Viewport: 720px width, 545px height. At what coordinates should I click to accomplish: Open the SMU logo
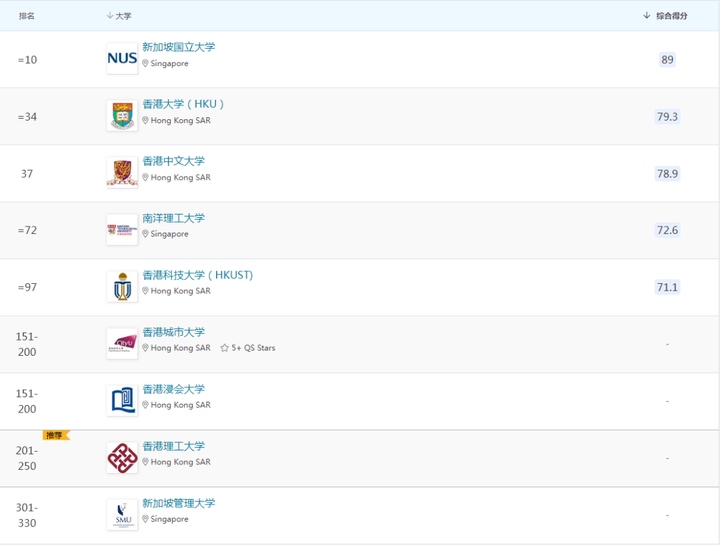click(x=122, y=515)
